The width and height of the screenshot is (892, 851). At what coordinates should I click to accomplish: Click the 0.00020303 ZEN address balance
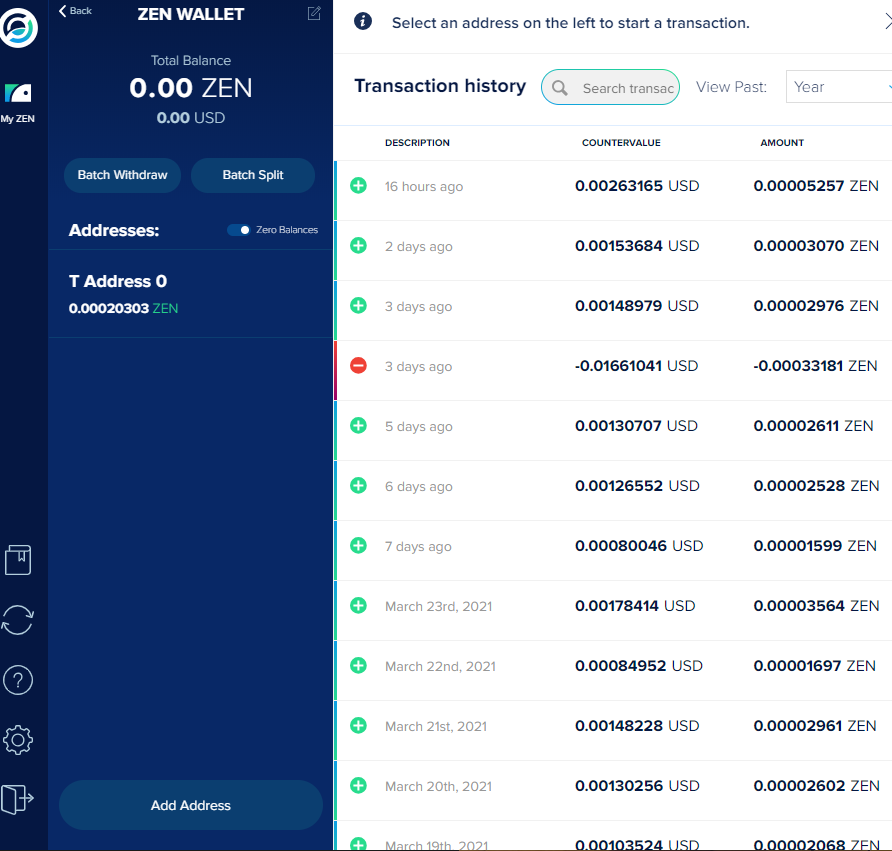tap(123, 308)
